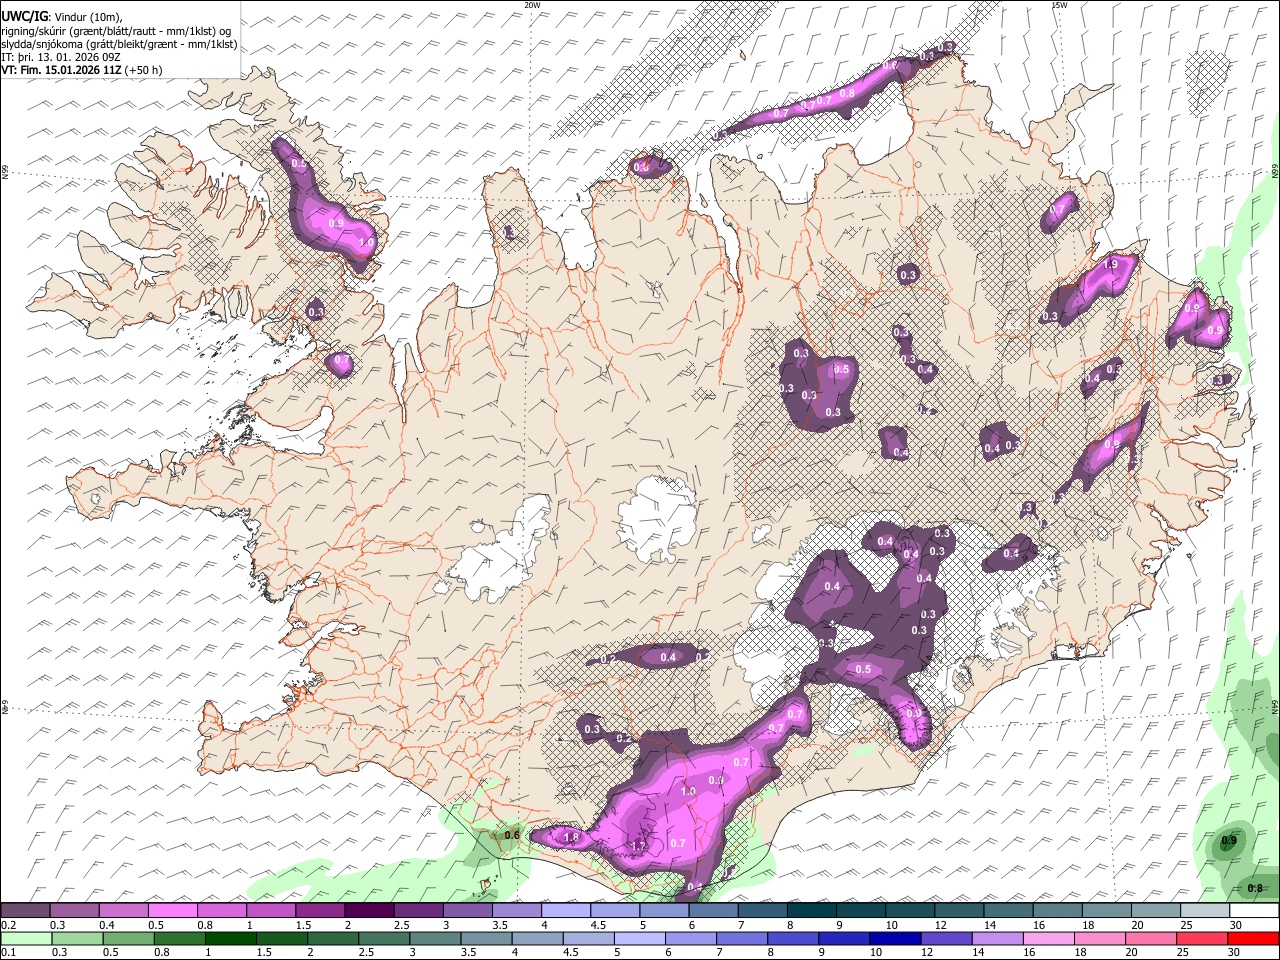The width and height of the screenshot is (1280, 960).
Task: Pick the medium green 0.5–0.8 swatch in the lower legend row
Action: [x=128, y=939]
